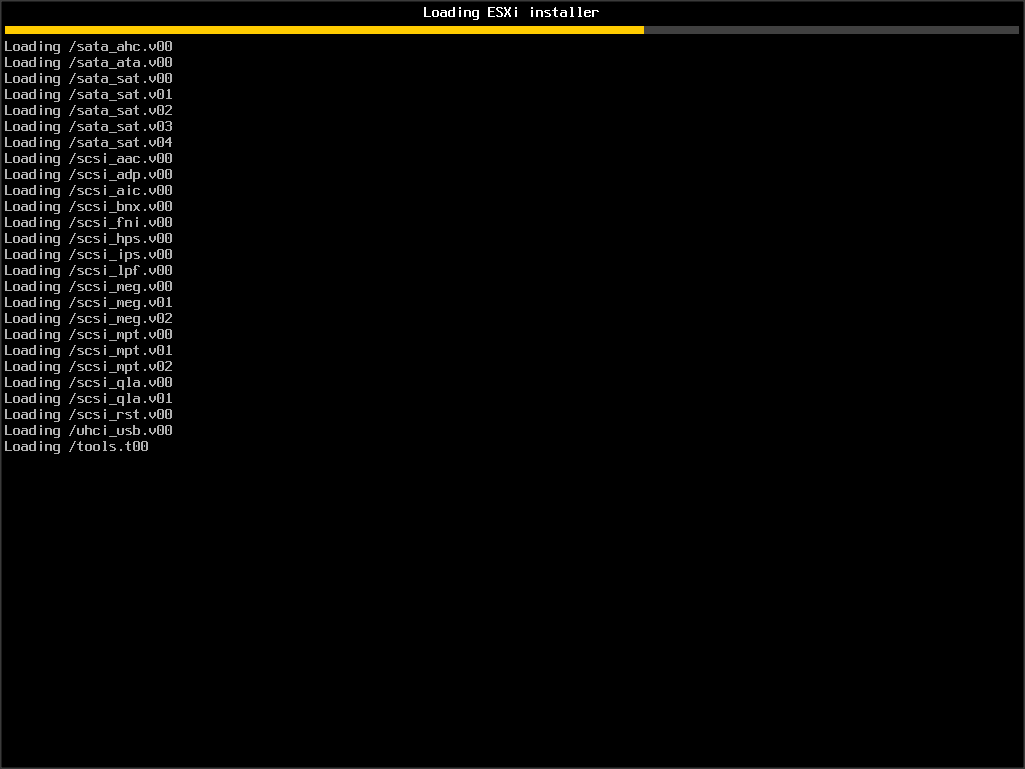Click the line 'Loading /scsi_adp.v00'
The height and width of the screenshot is (769, 1025).
click(x=88, y=175)
